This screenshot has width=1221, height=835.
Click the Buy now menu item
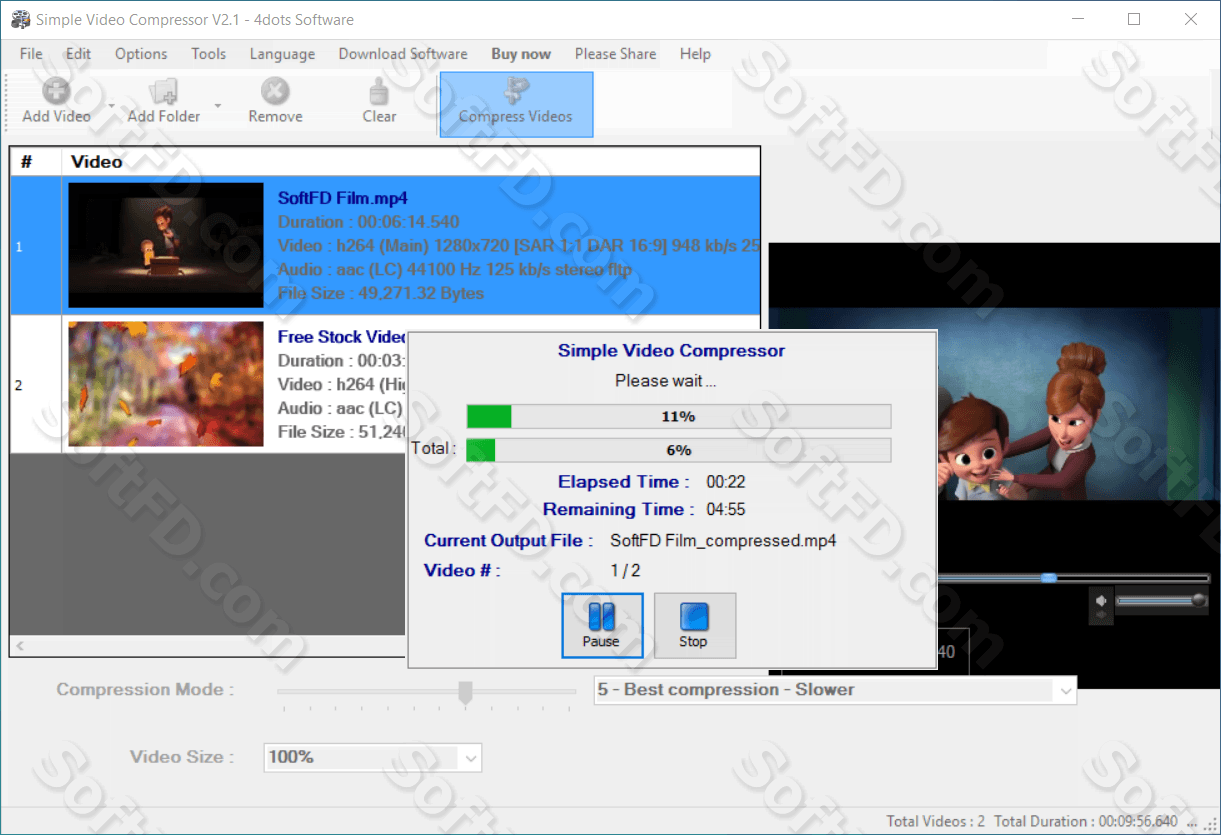pyautogui.click(x=521, y=54)
